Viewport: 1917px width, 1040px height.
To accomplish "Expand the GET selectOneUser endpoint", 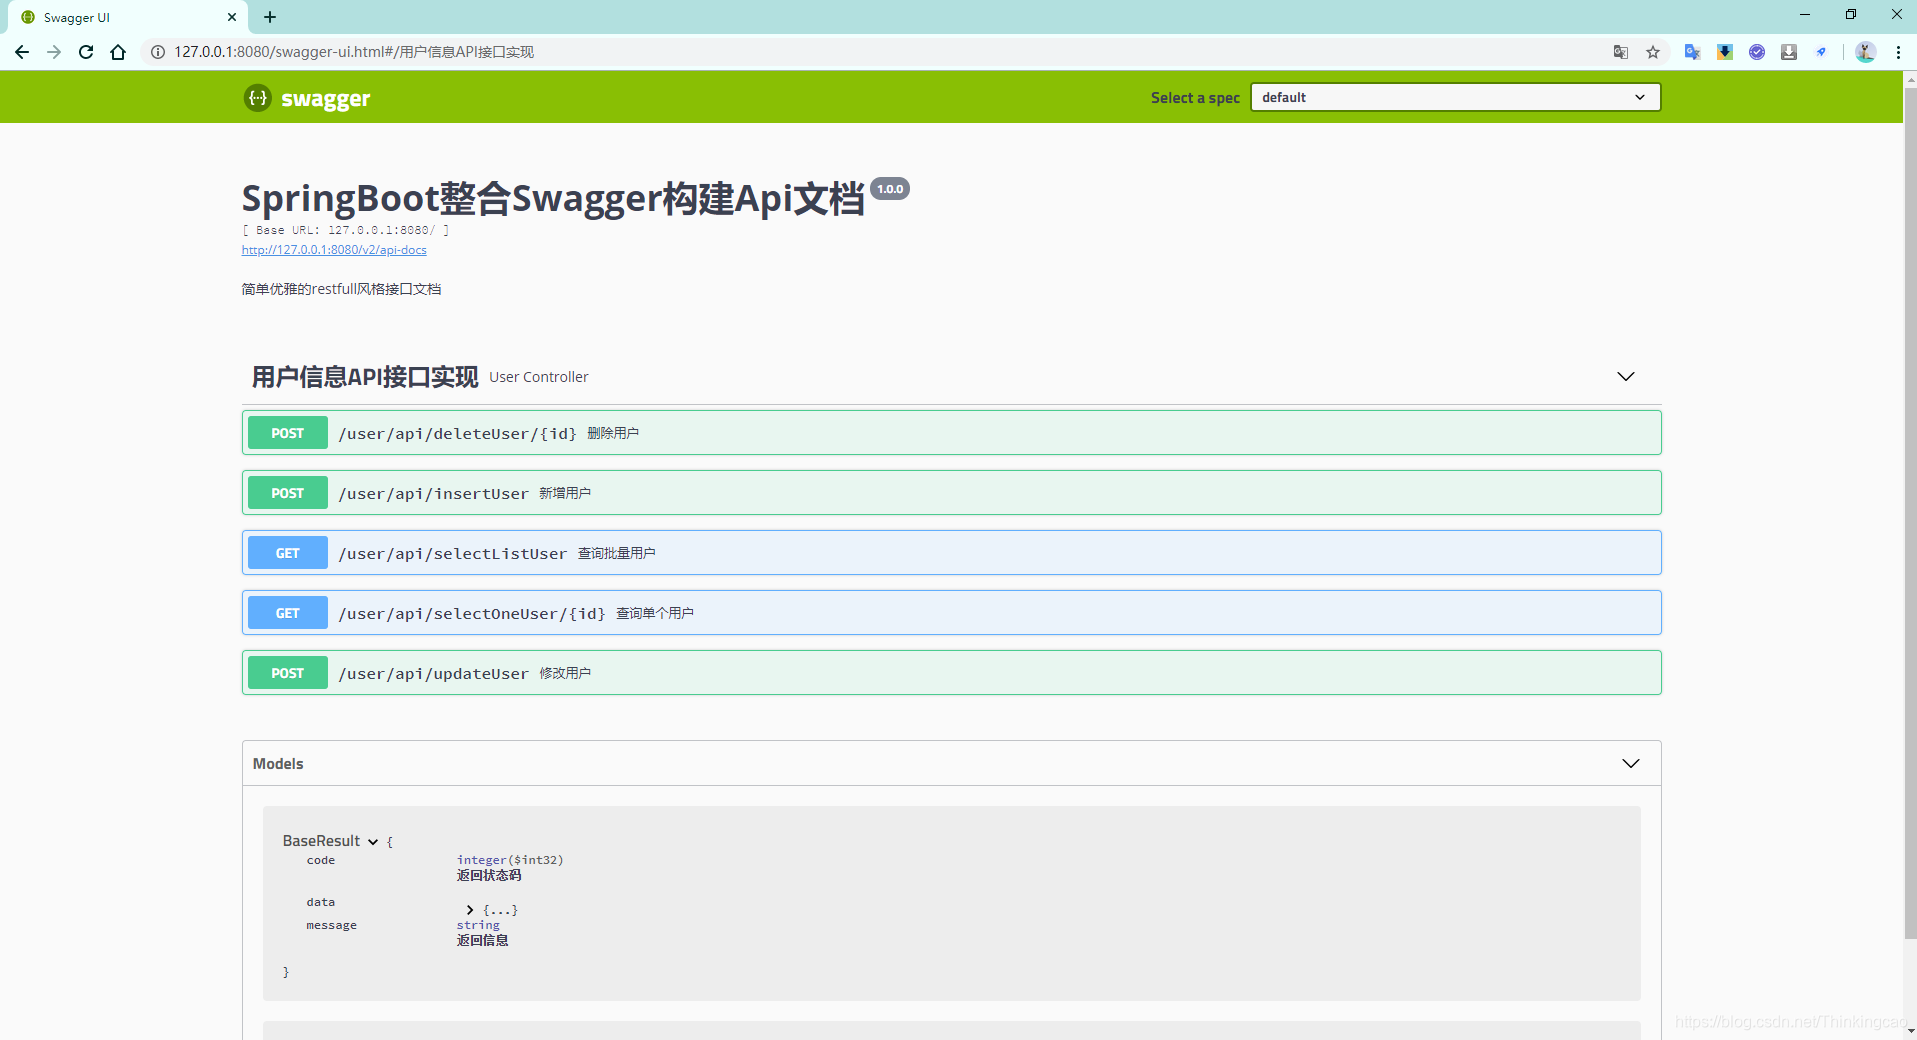I will [951, 613].
